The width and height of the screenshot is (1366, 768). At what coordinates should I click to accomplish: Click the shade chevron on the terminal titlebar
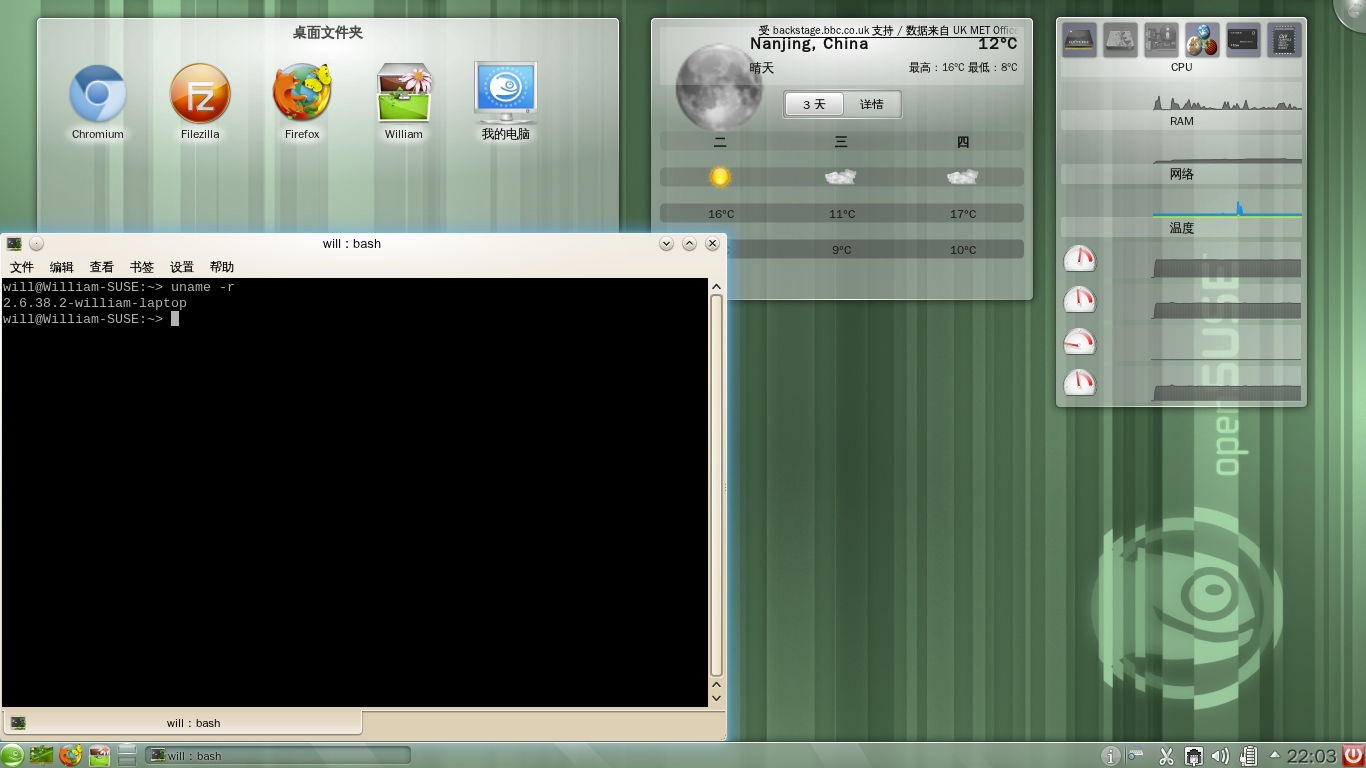coord(689,243)
